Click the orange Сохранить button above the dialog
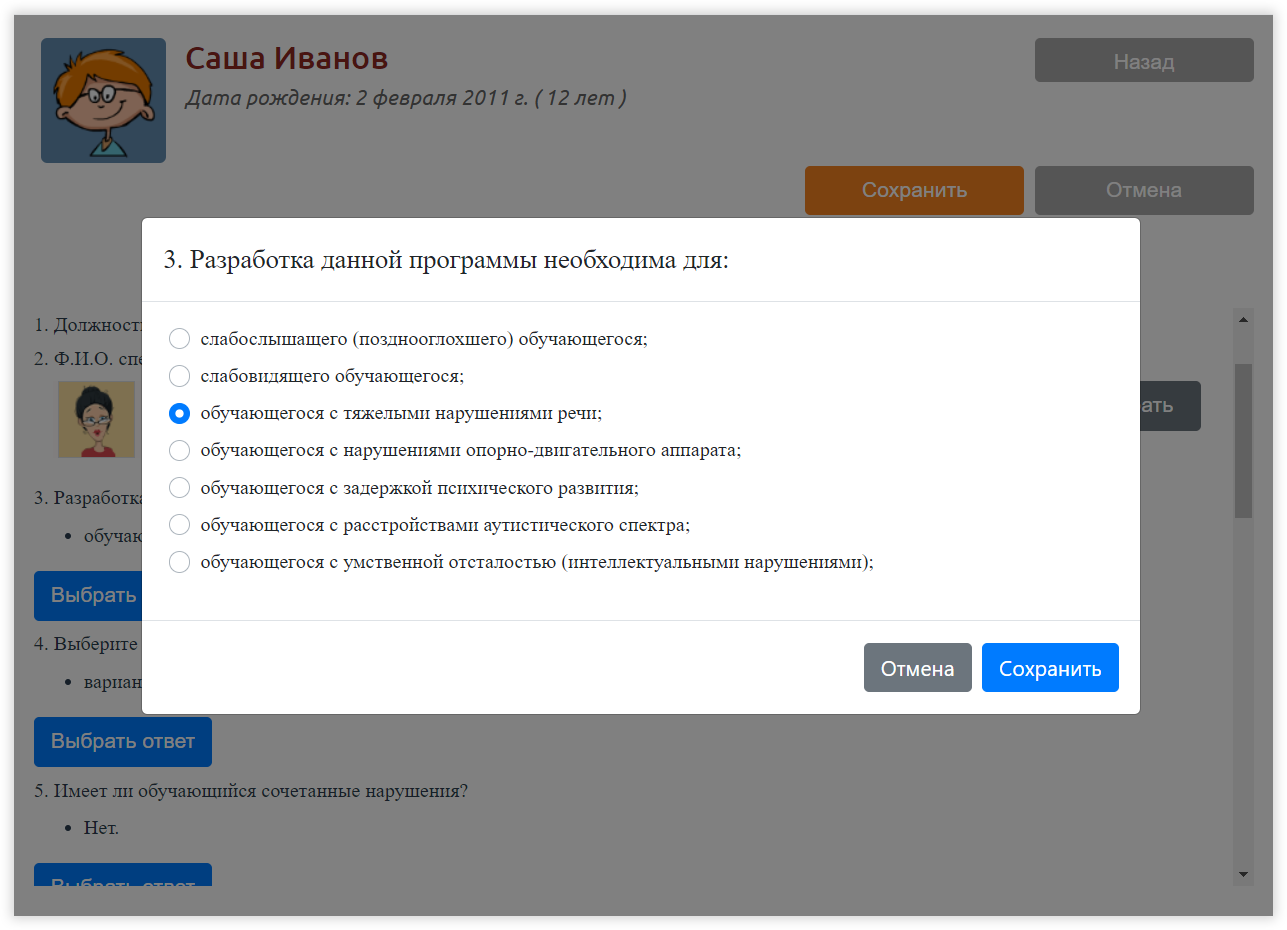Screen dimensions: 1287x930 click(913, 190)
